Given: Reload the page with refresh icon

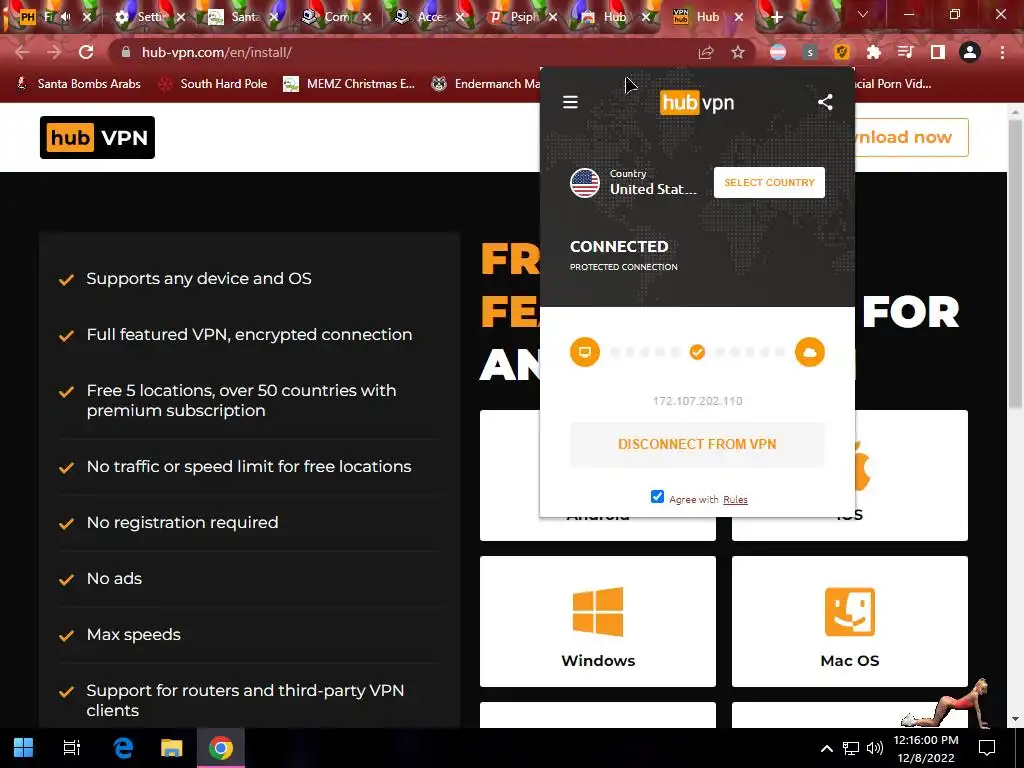Looking at the screenshot, I should (x=86, y=52).
